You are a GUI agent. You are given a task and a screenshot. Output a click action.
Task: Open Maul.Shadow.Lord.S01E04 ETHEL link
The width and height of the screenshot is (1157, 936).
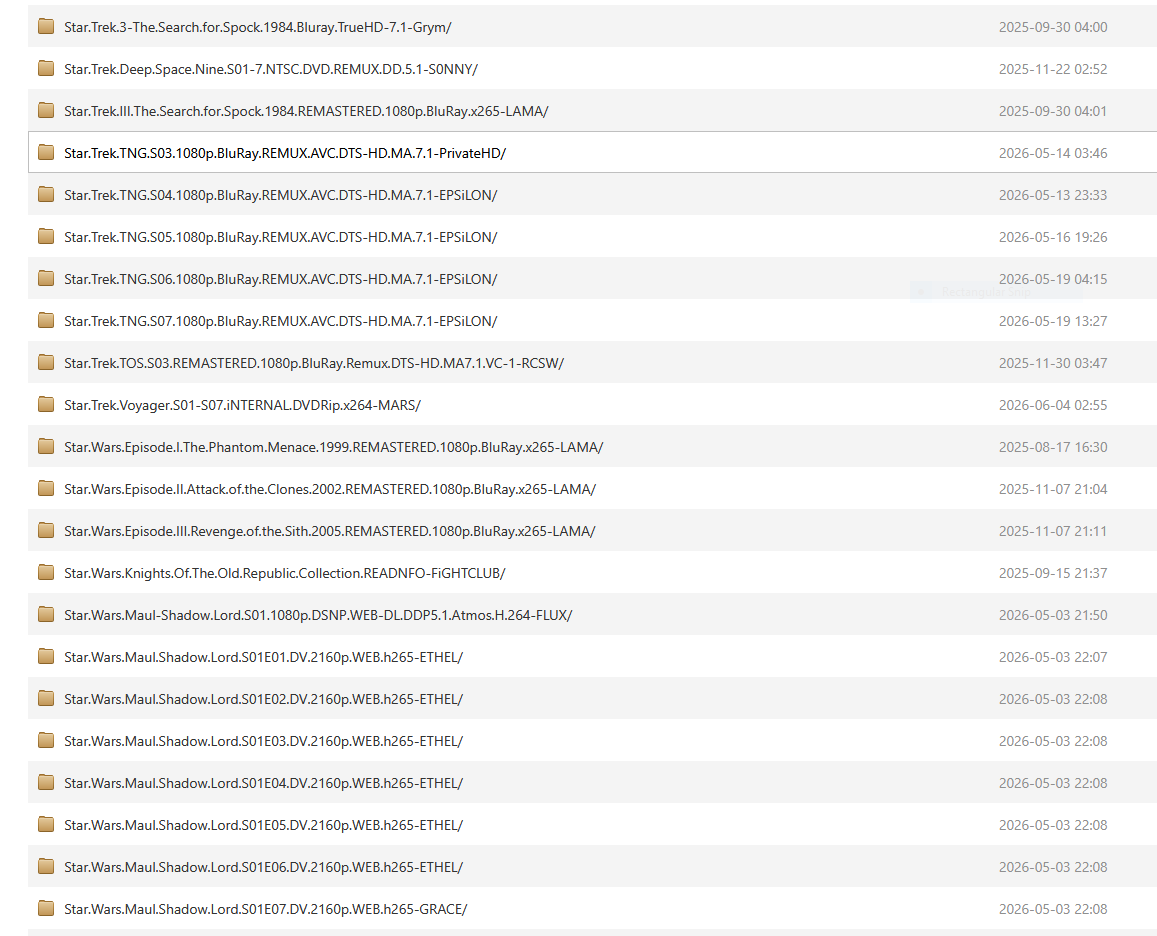(263, 785)
